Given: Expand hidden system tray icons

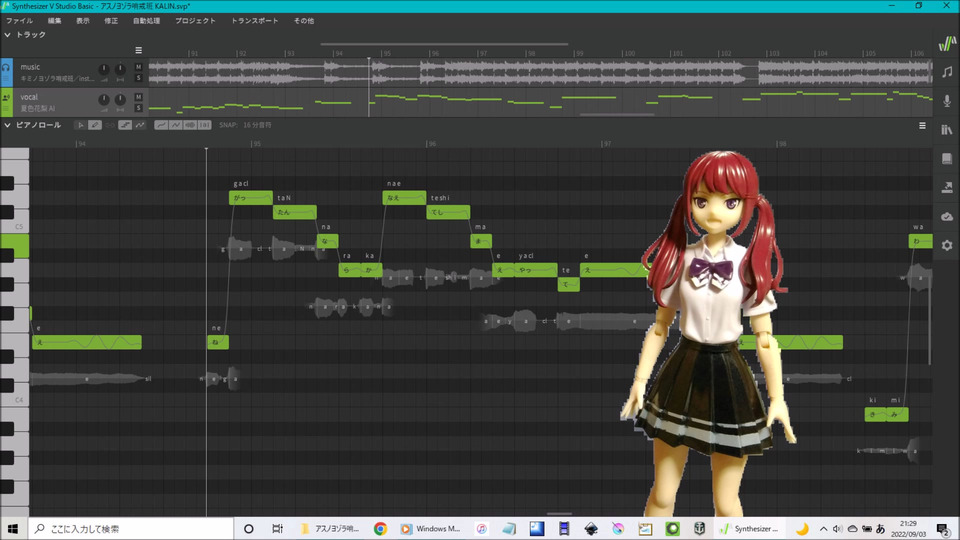Looking at the screenshot, I should 823,528.
